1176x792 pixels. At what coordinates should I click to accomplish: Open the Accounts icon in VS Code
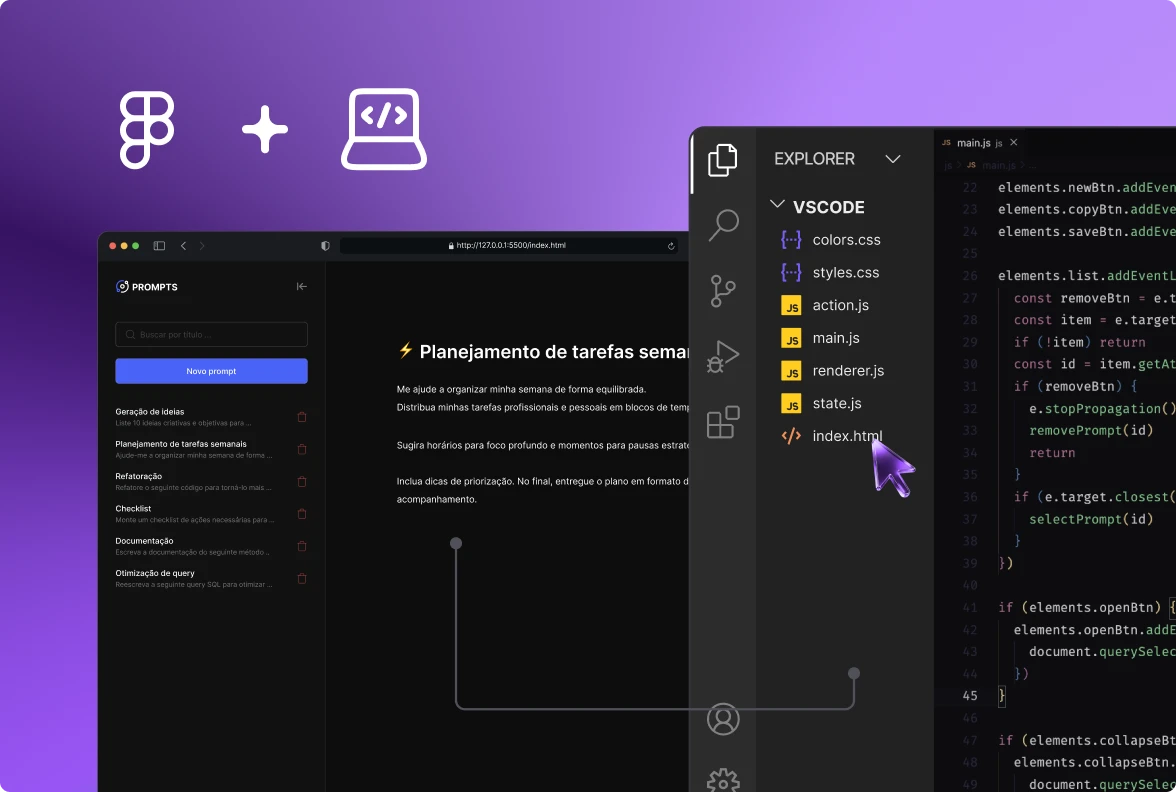(x=723, y=718)
